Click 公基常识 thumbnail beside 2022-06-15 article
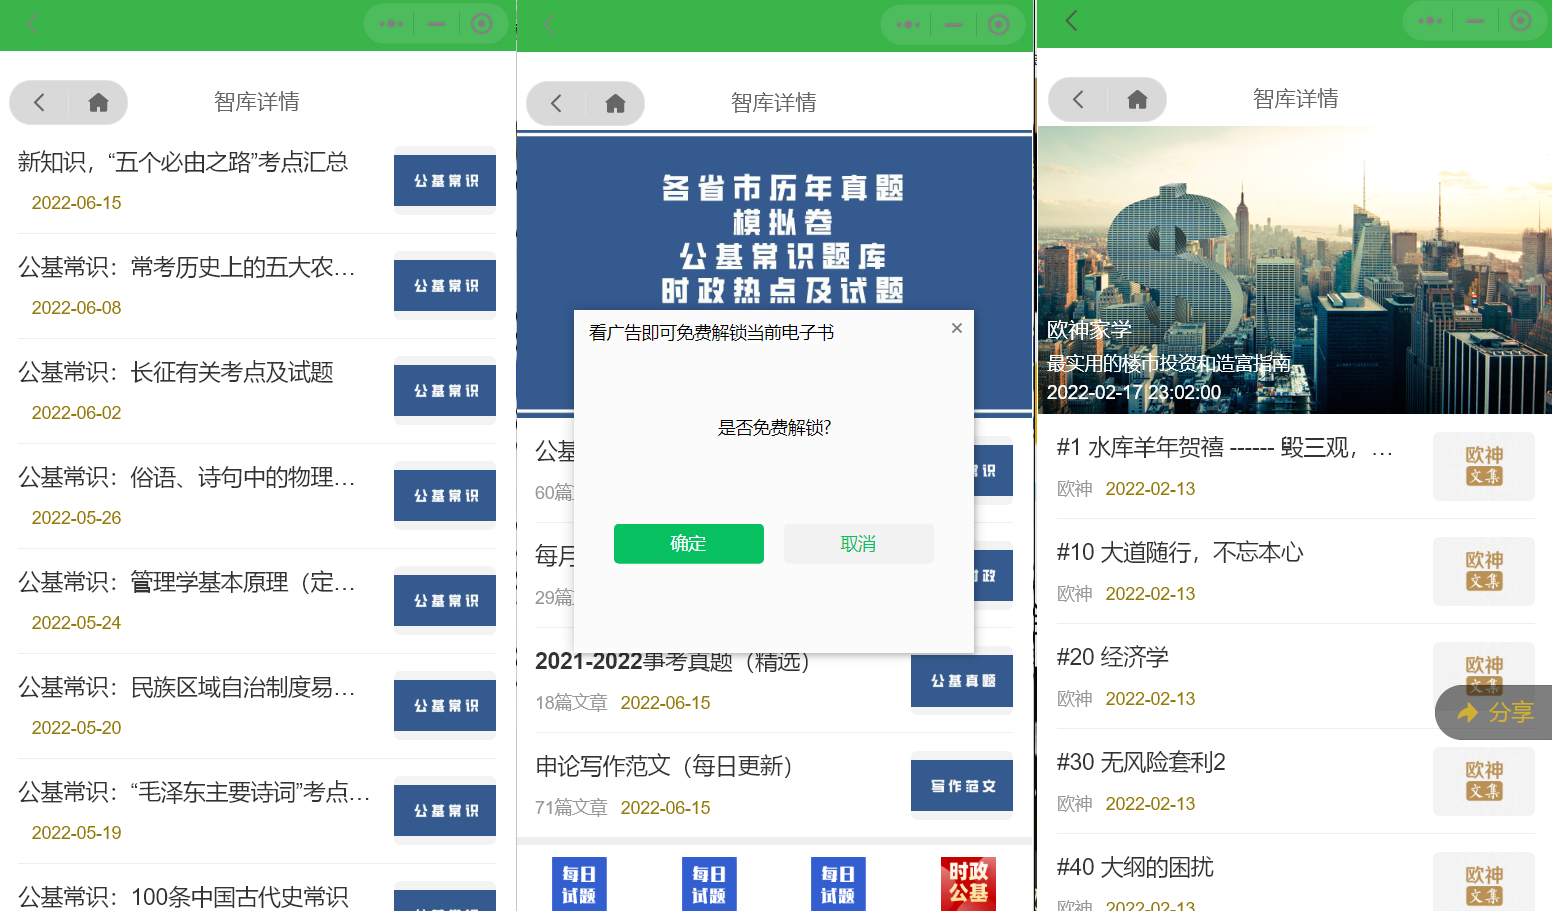The image size is (1552, 911). [445, 181]
